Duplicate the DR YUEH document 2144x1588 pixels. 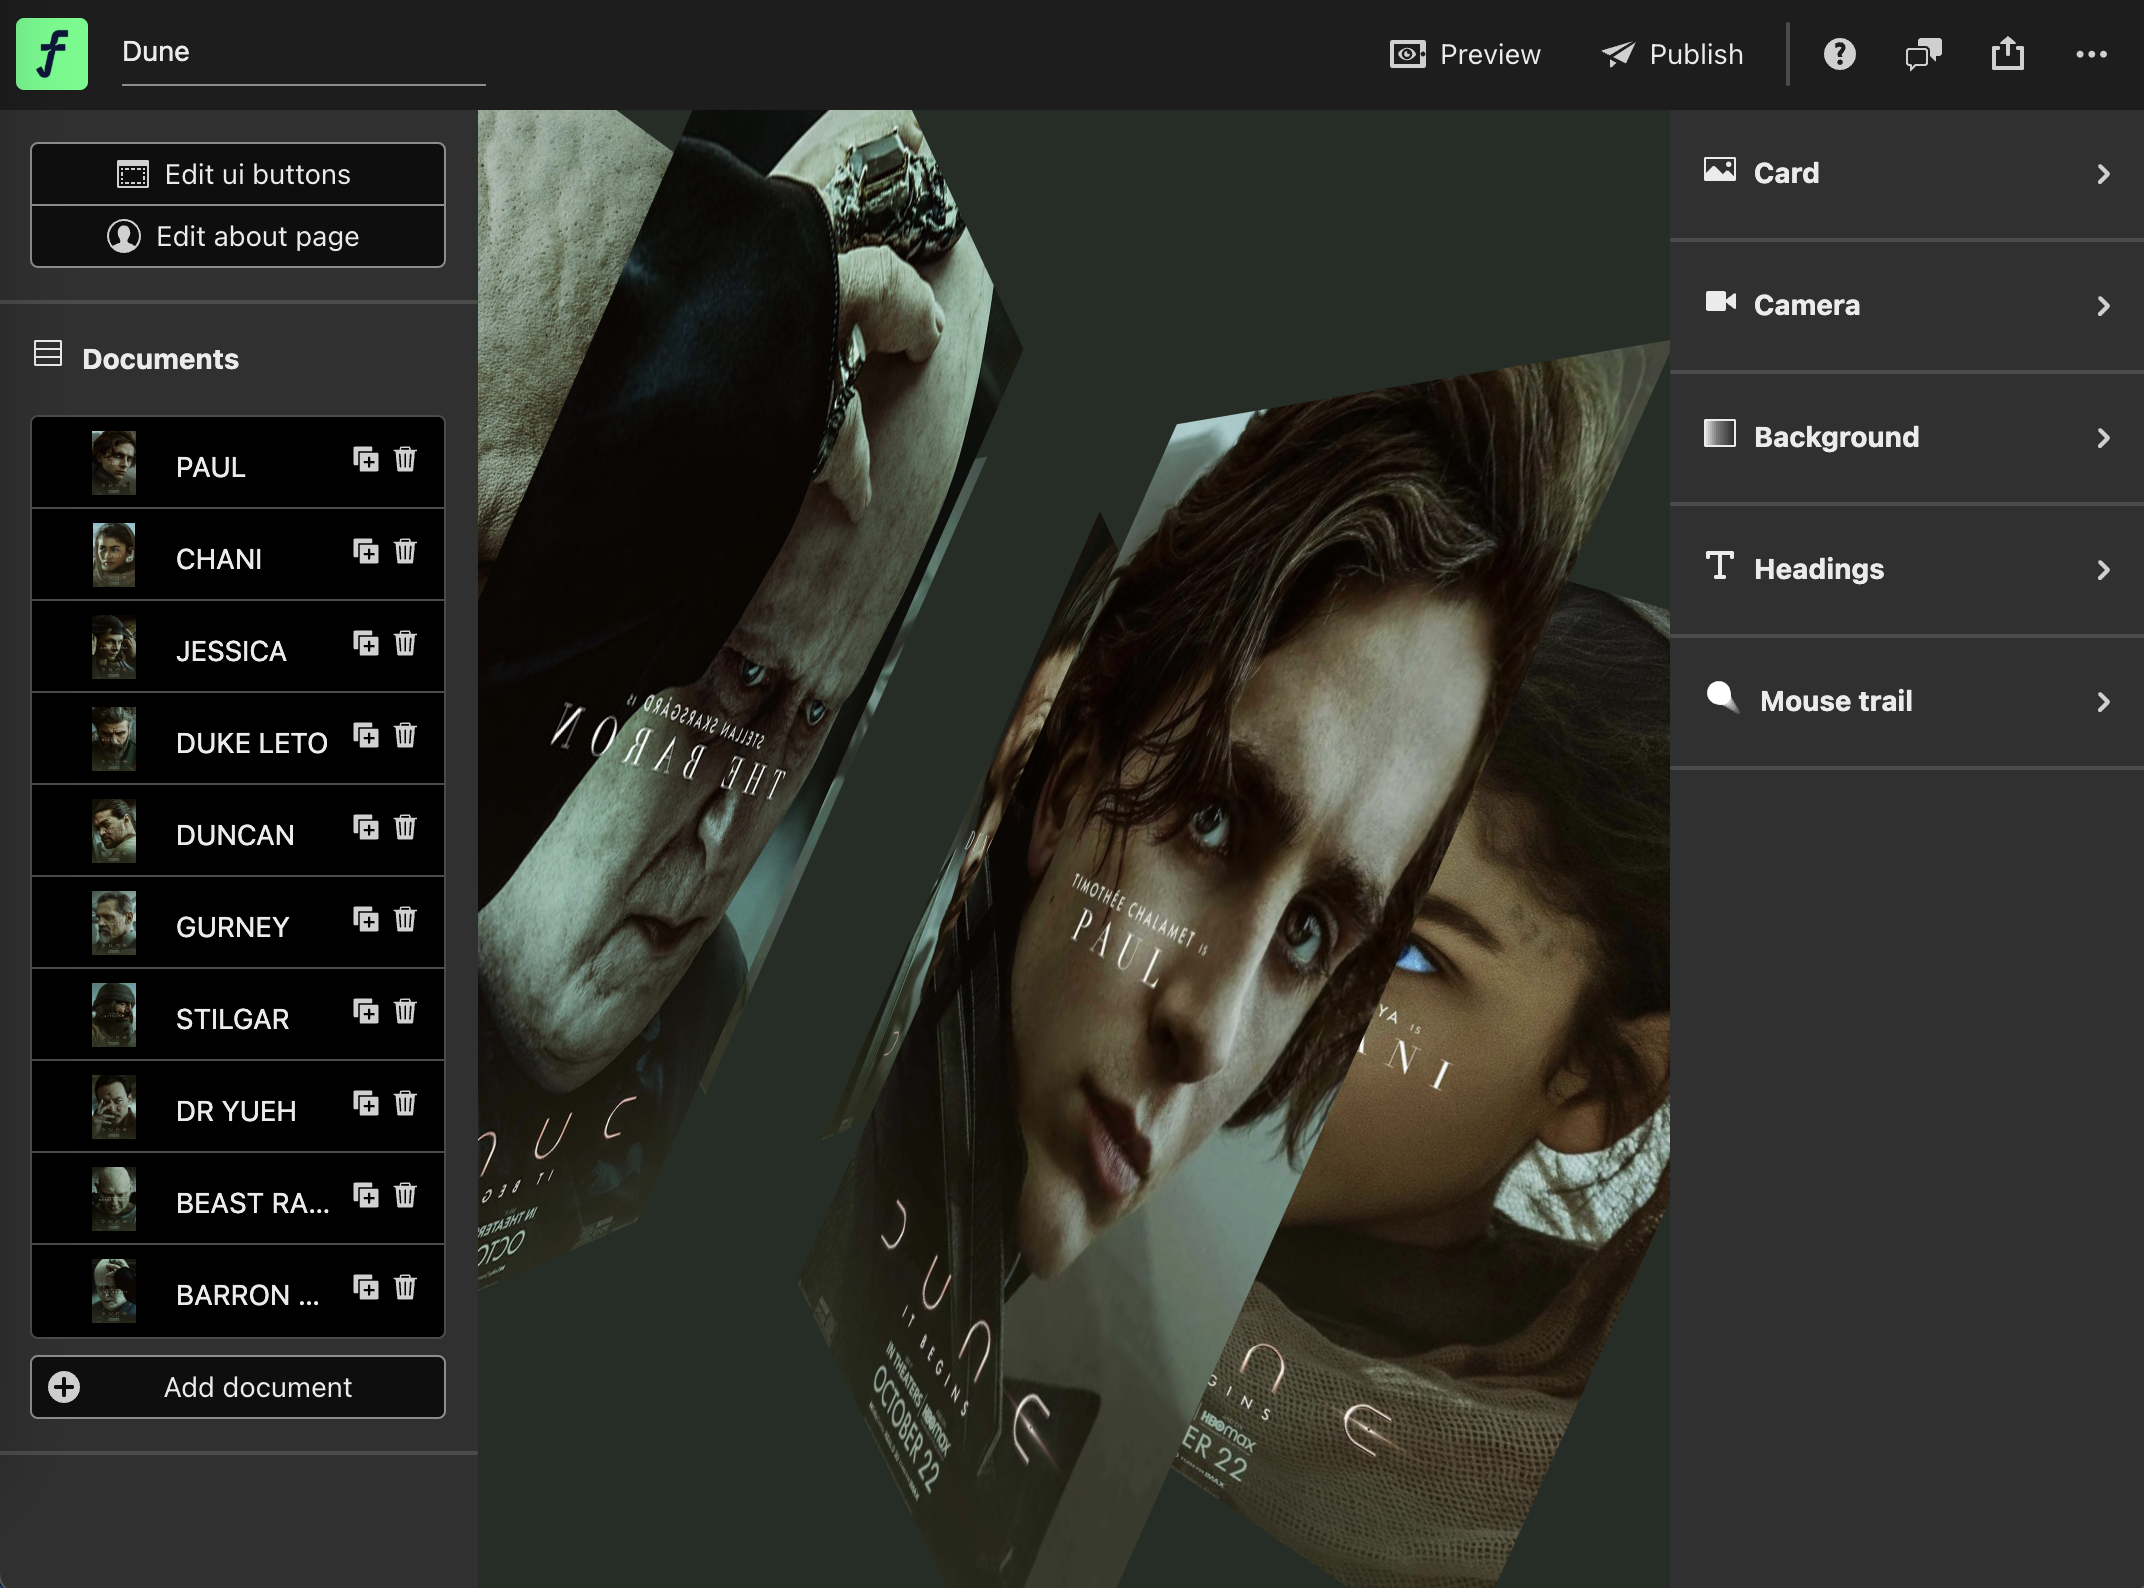366,1103
